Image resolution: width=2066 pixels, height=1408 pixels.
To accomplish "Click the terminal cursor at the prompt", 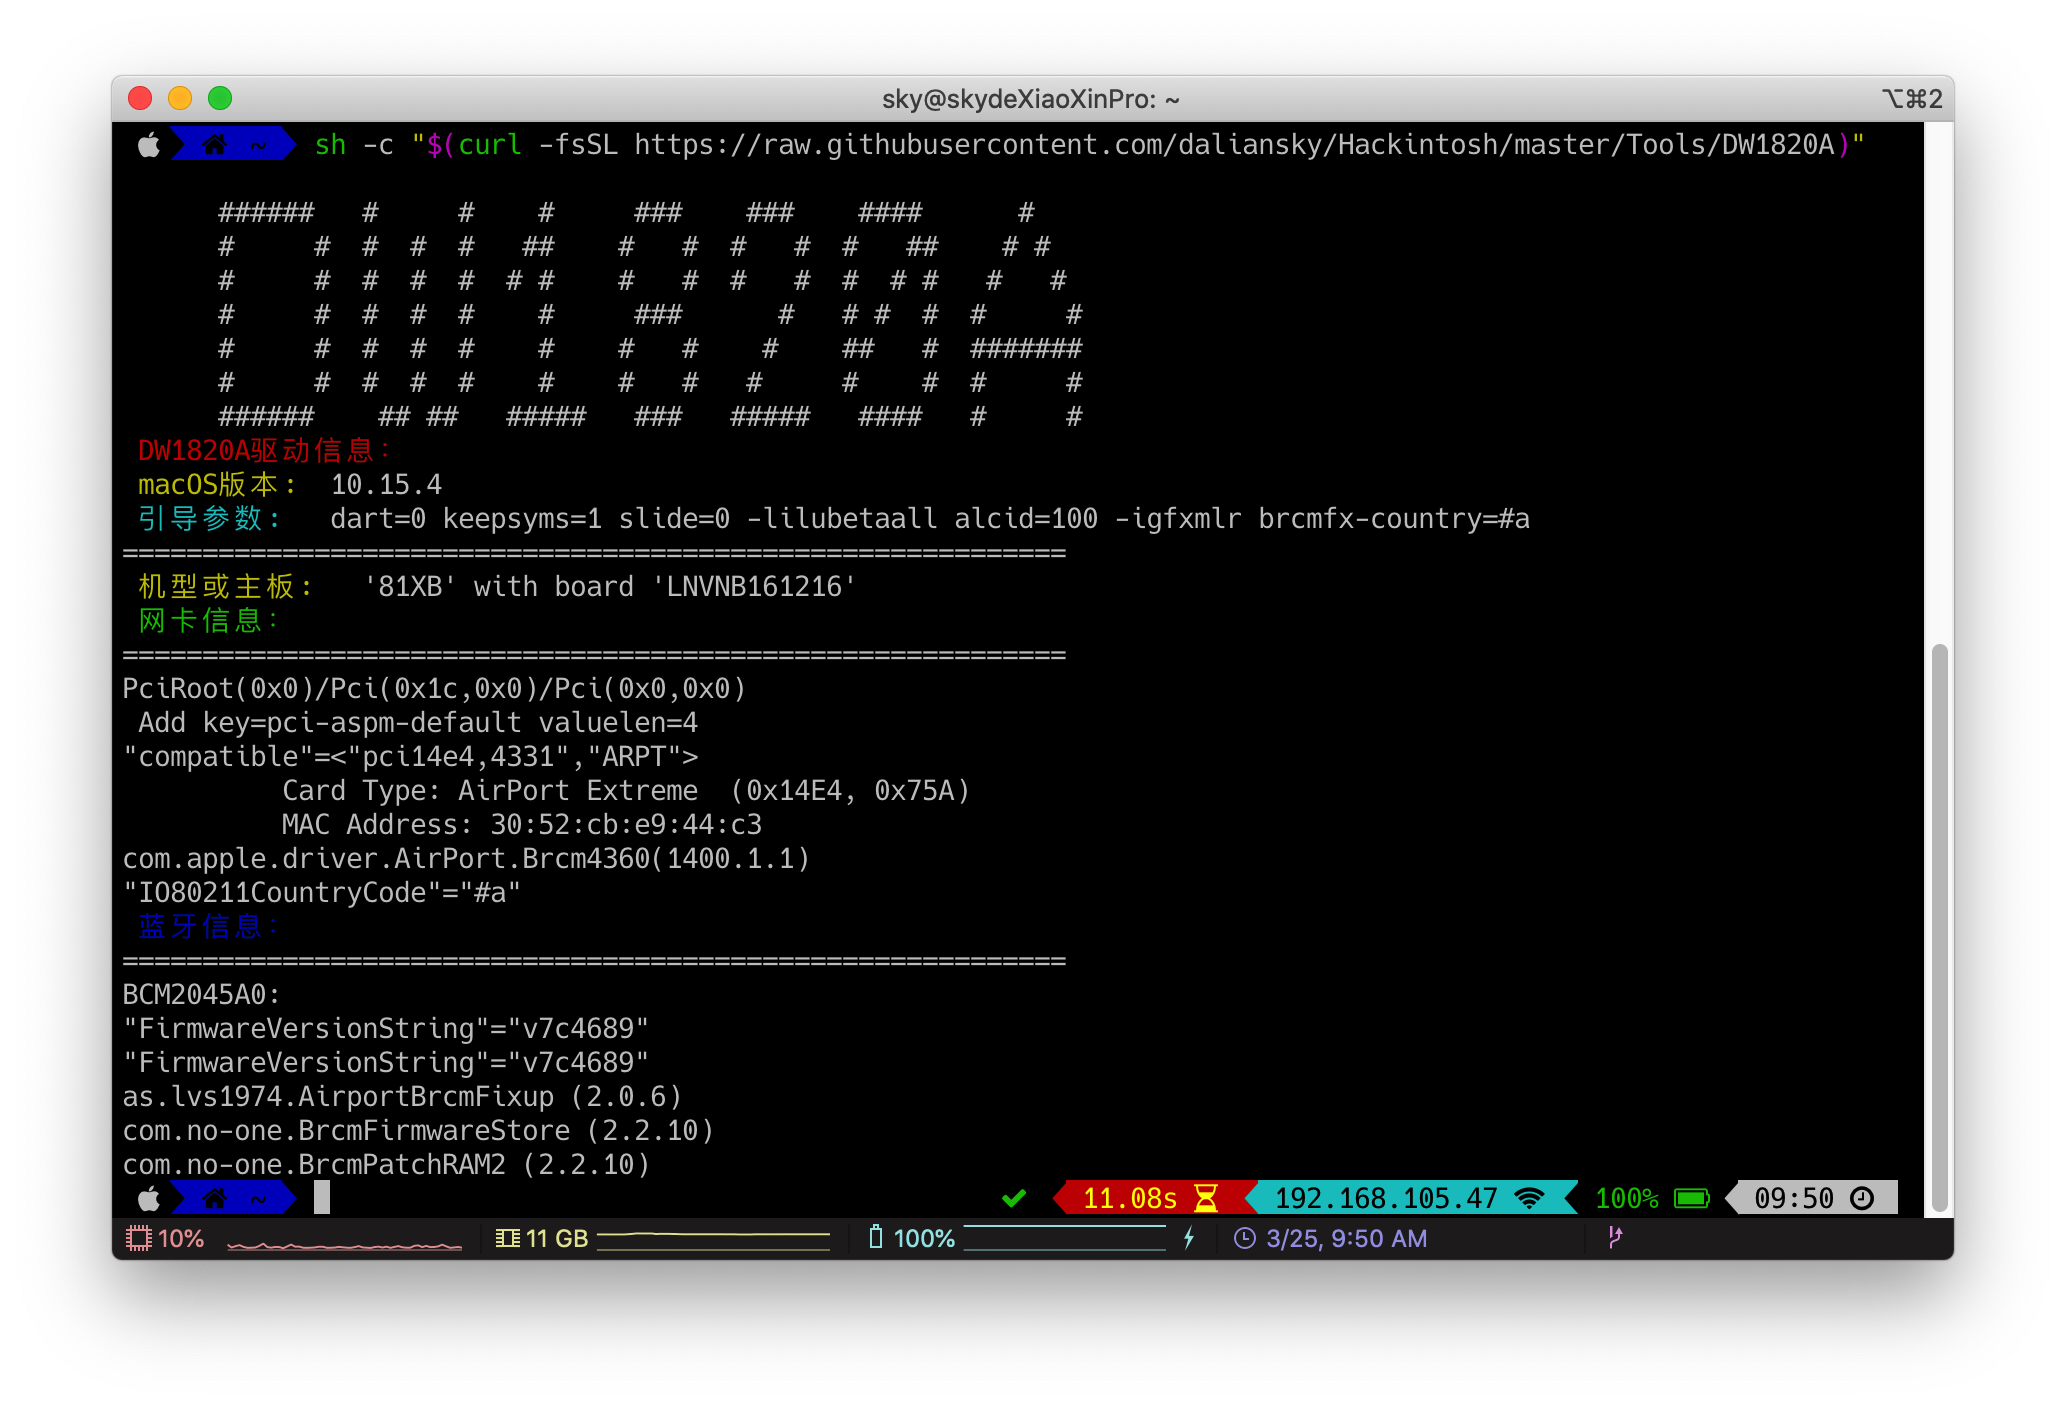I will 322,1197.
